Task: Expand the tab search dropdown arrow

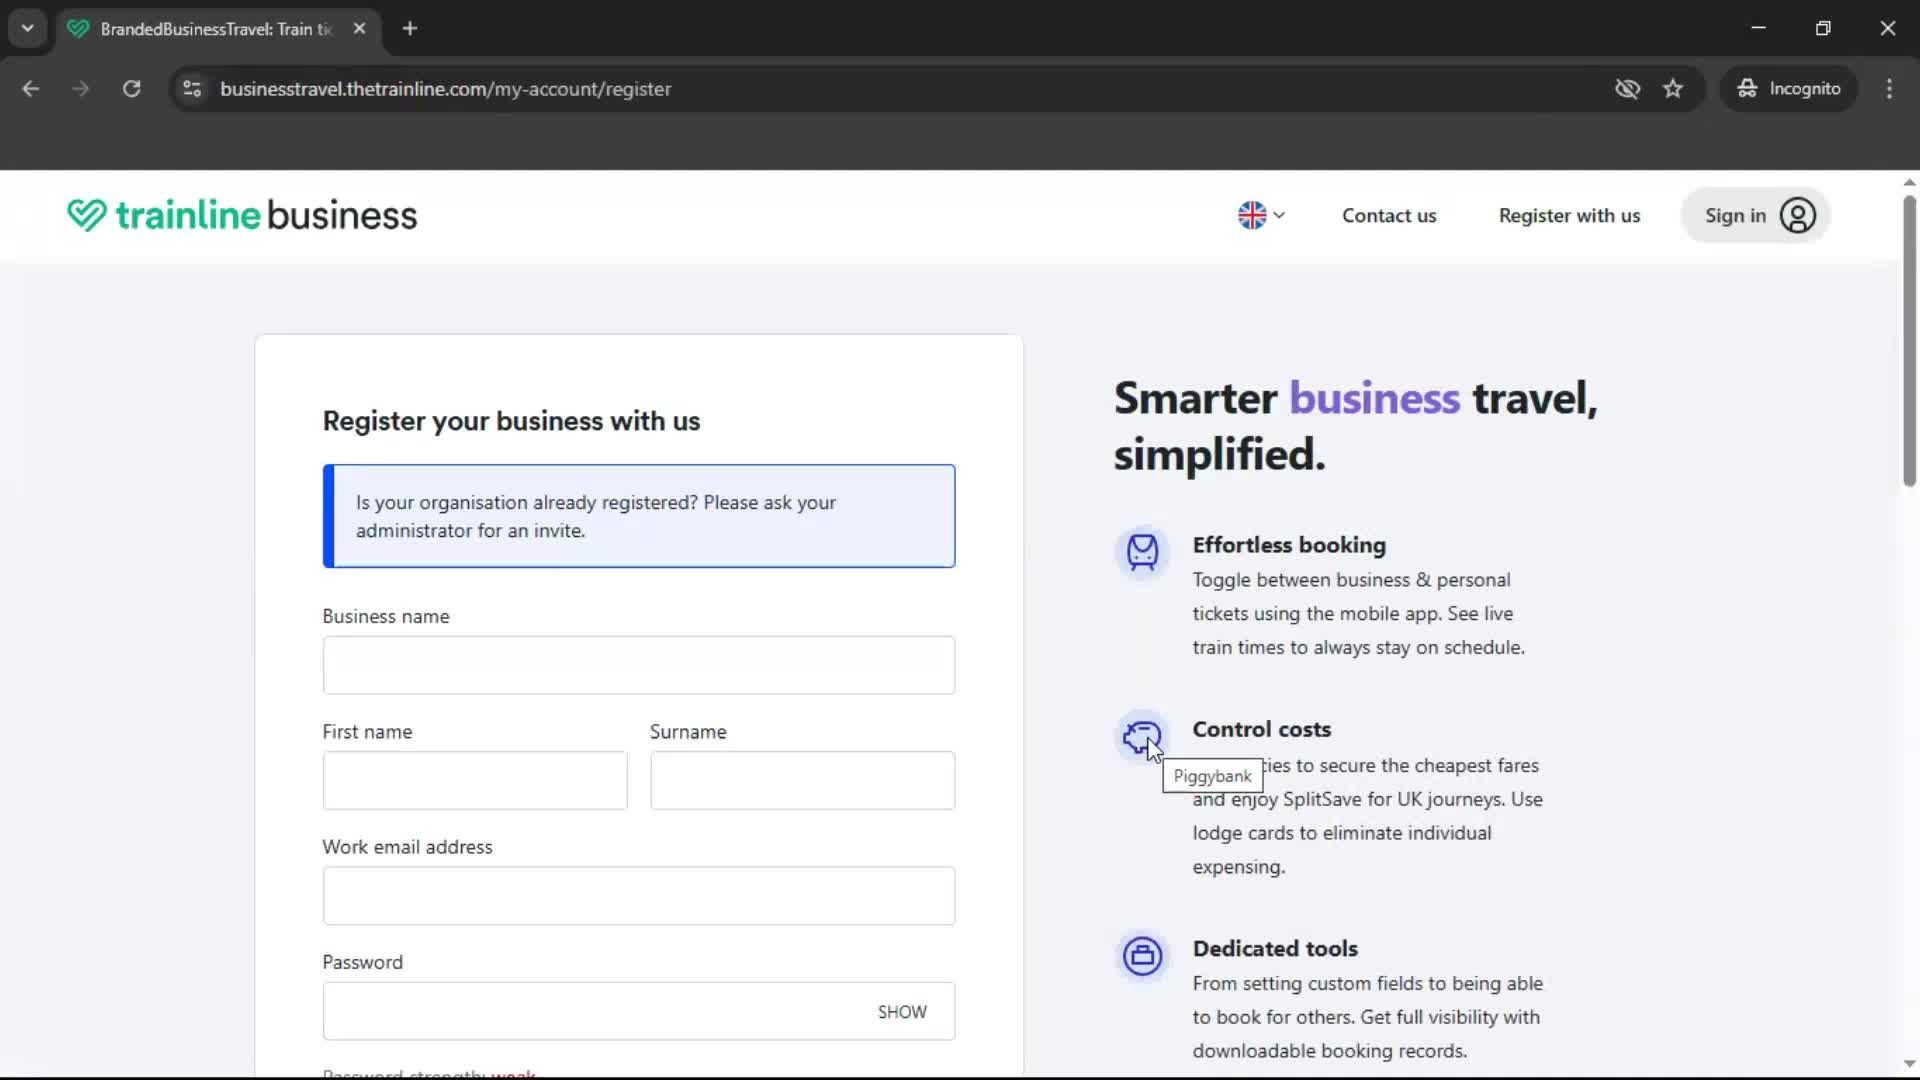Action: tap(27, 28)
